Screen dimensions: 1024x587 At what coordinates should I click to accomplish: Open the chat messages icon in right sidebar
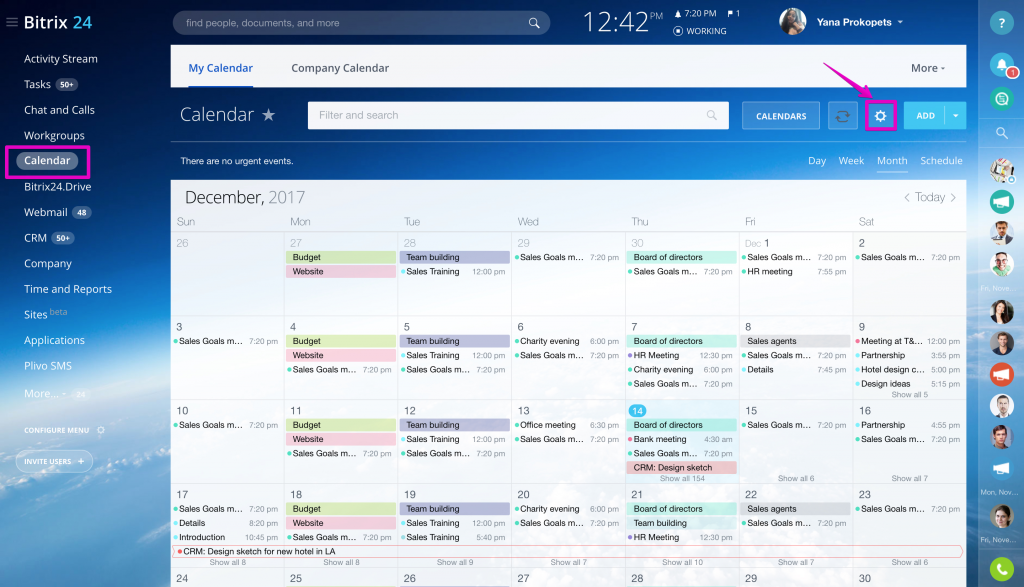click(1001, 99)
